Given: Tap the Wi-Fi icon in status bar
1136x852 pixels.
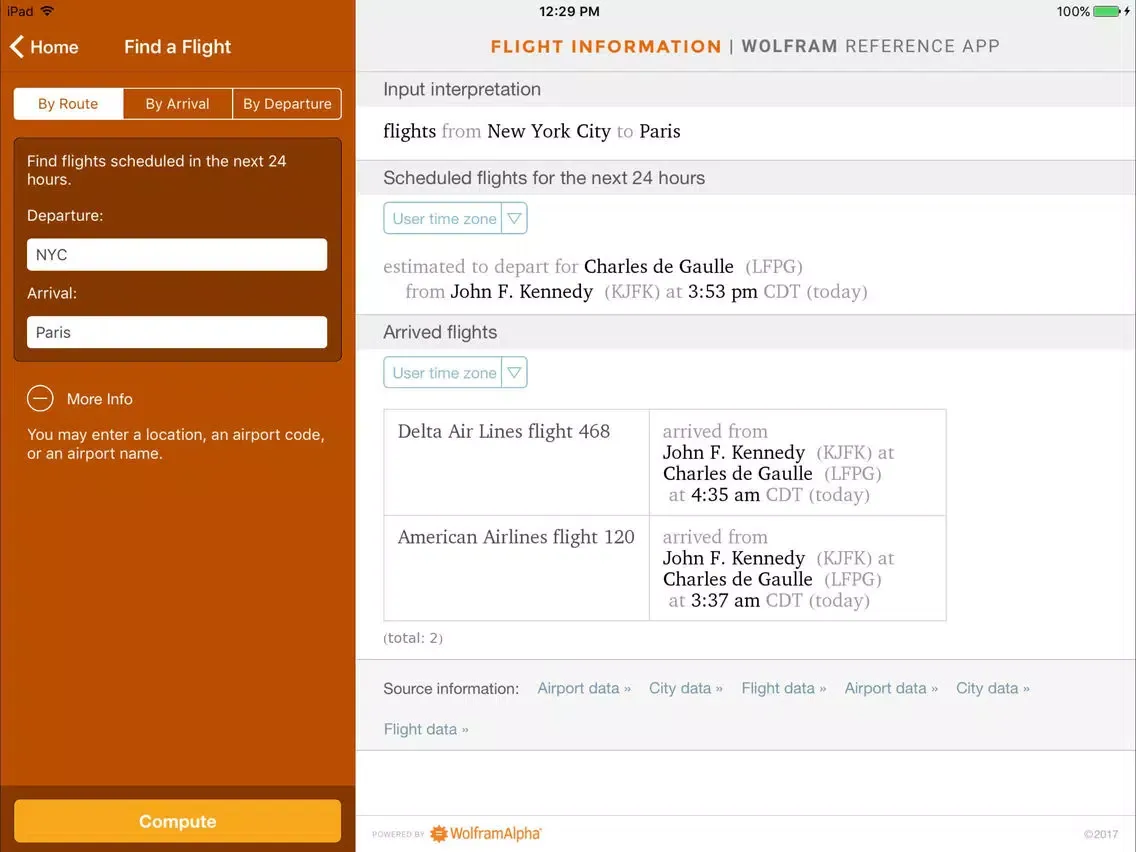Looking at the screenshot, I should click(47, 11).
